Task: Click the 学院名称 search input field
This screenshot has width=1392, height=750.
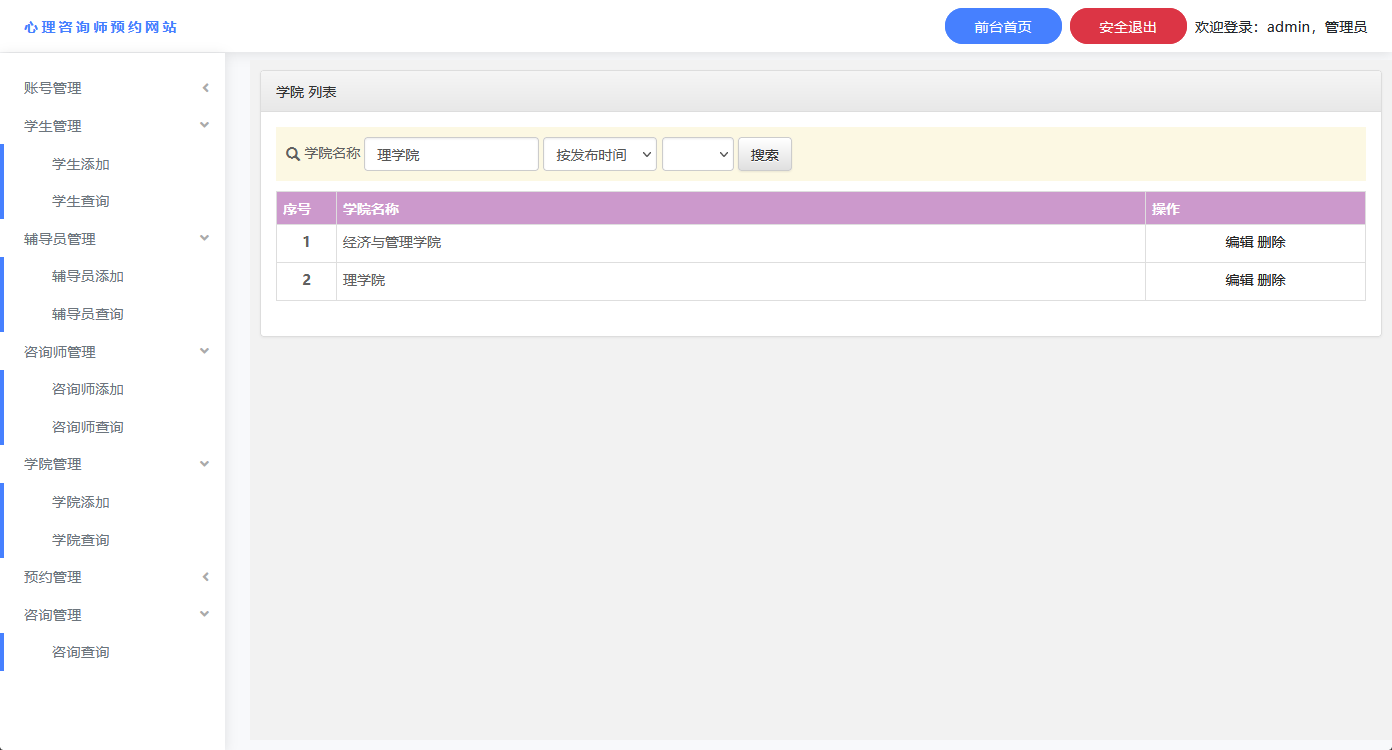Action: pyautogui.click(x=451, y=154)
